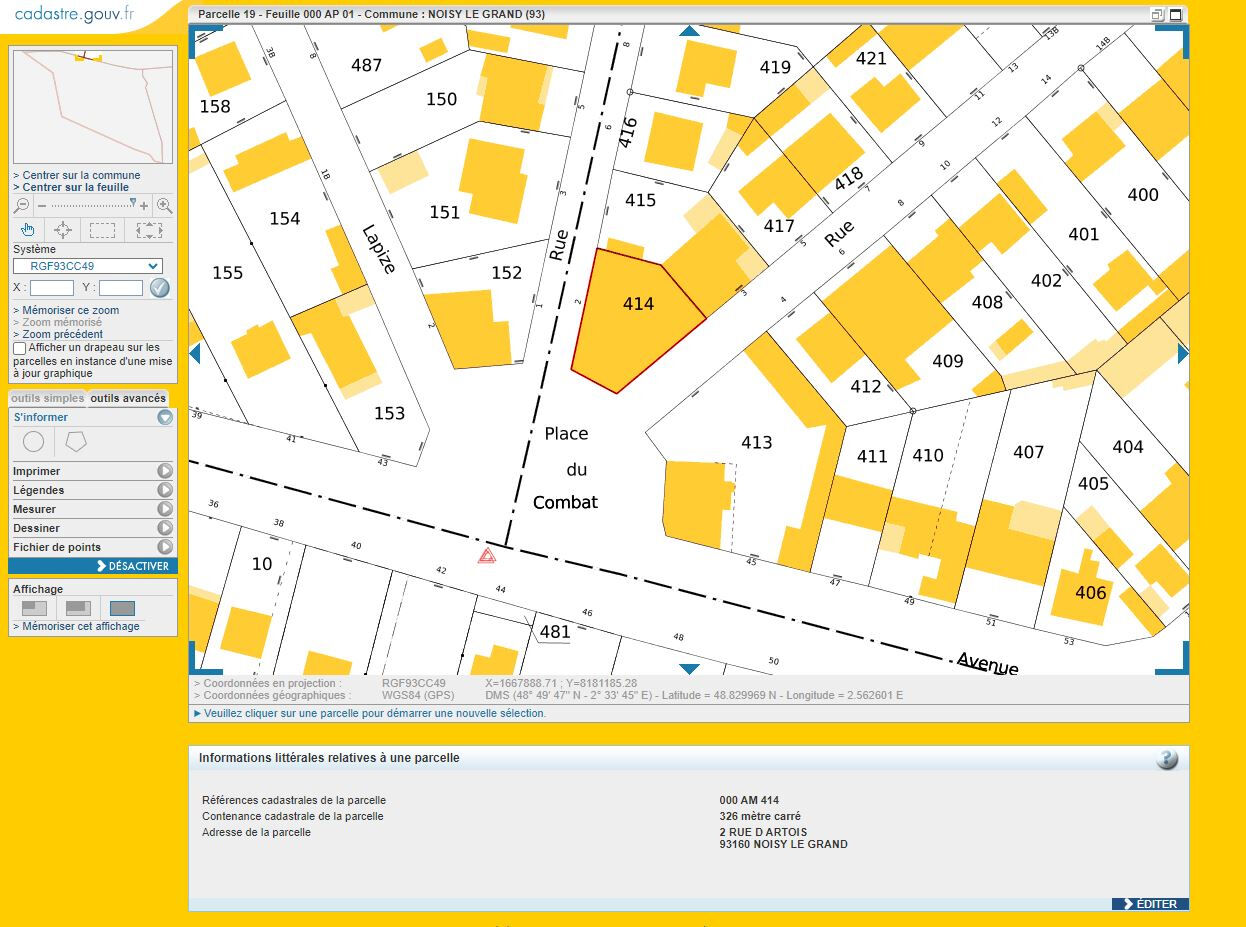Image resolution: width=1246 pixels, height=927 pixels.
Task: Expand the Imprimer section
Action: coord(165,471)
